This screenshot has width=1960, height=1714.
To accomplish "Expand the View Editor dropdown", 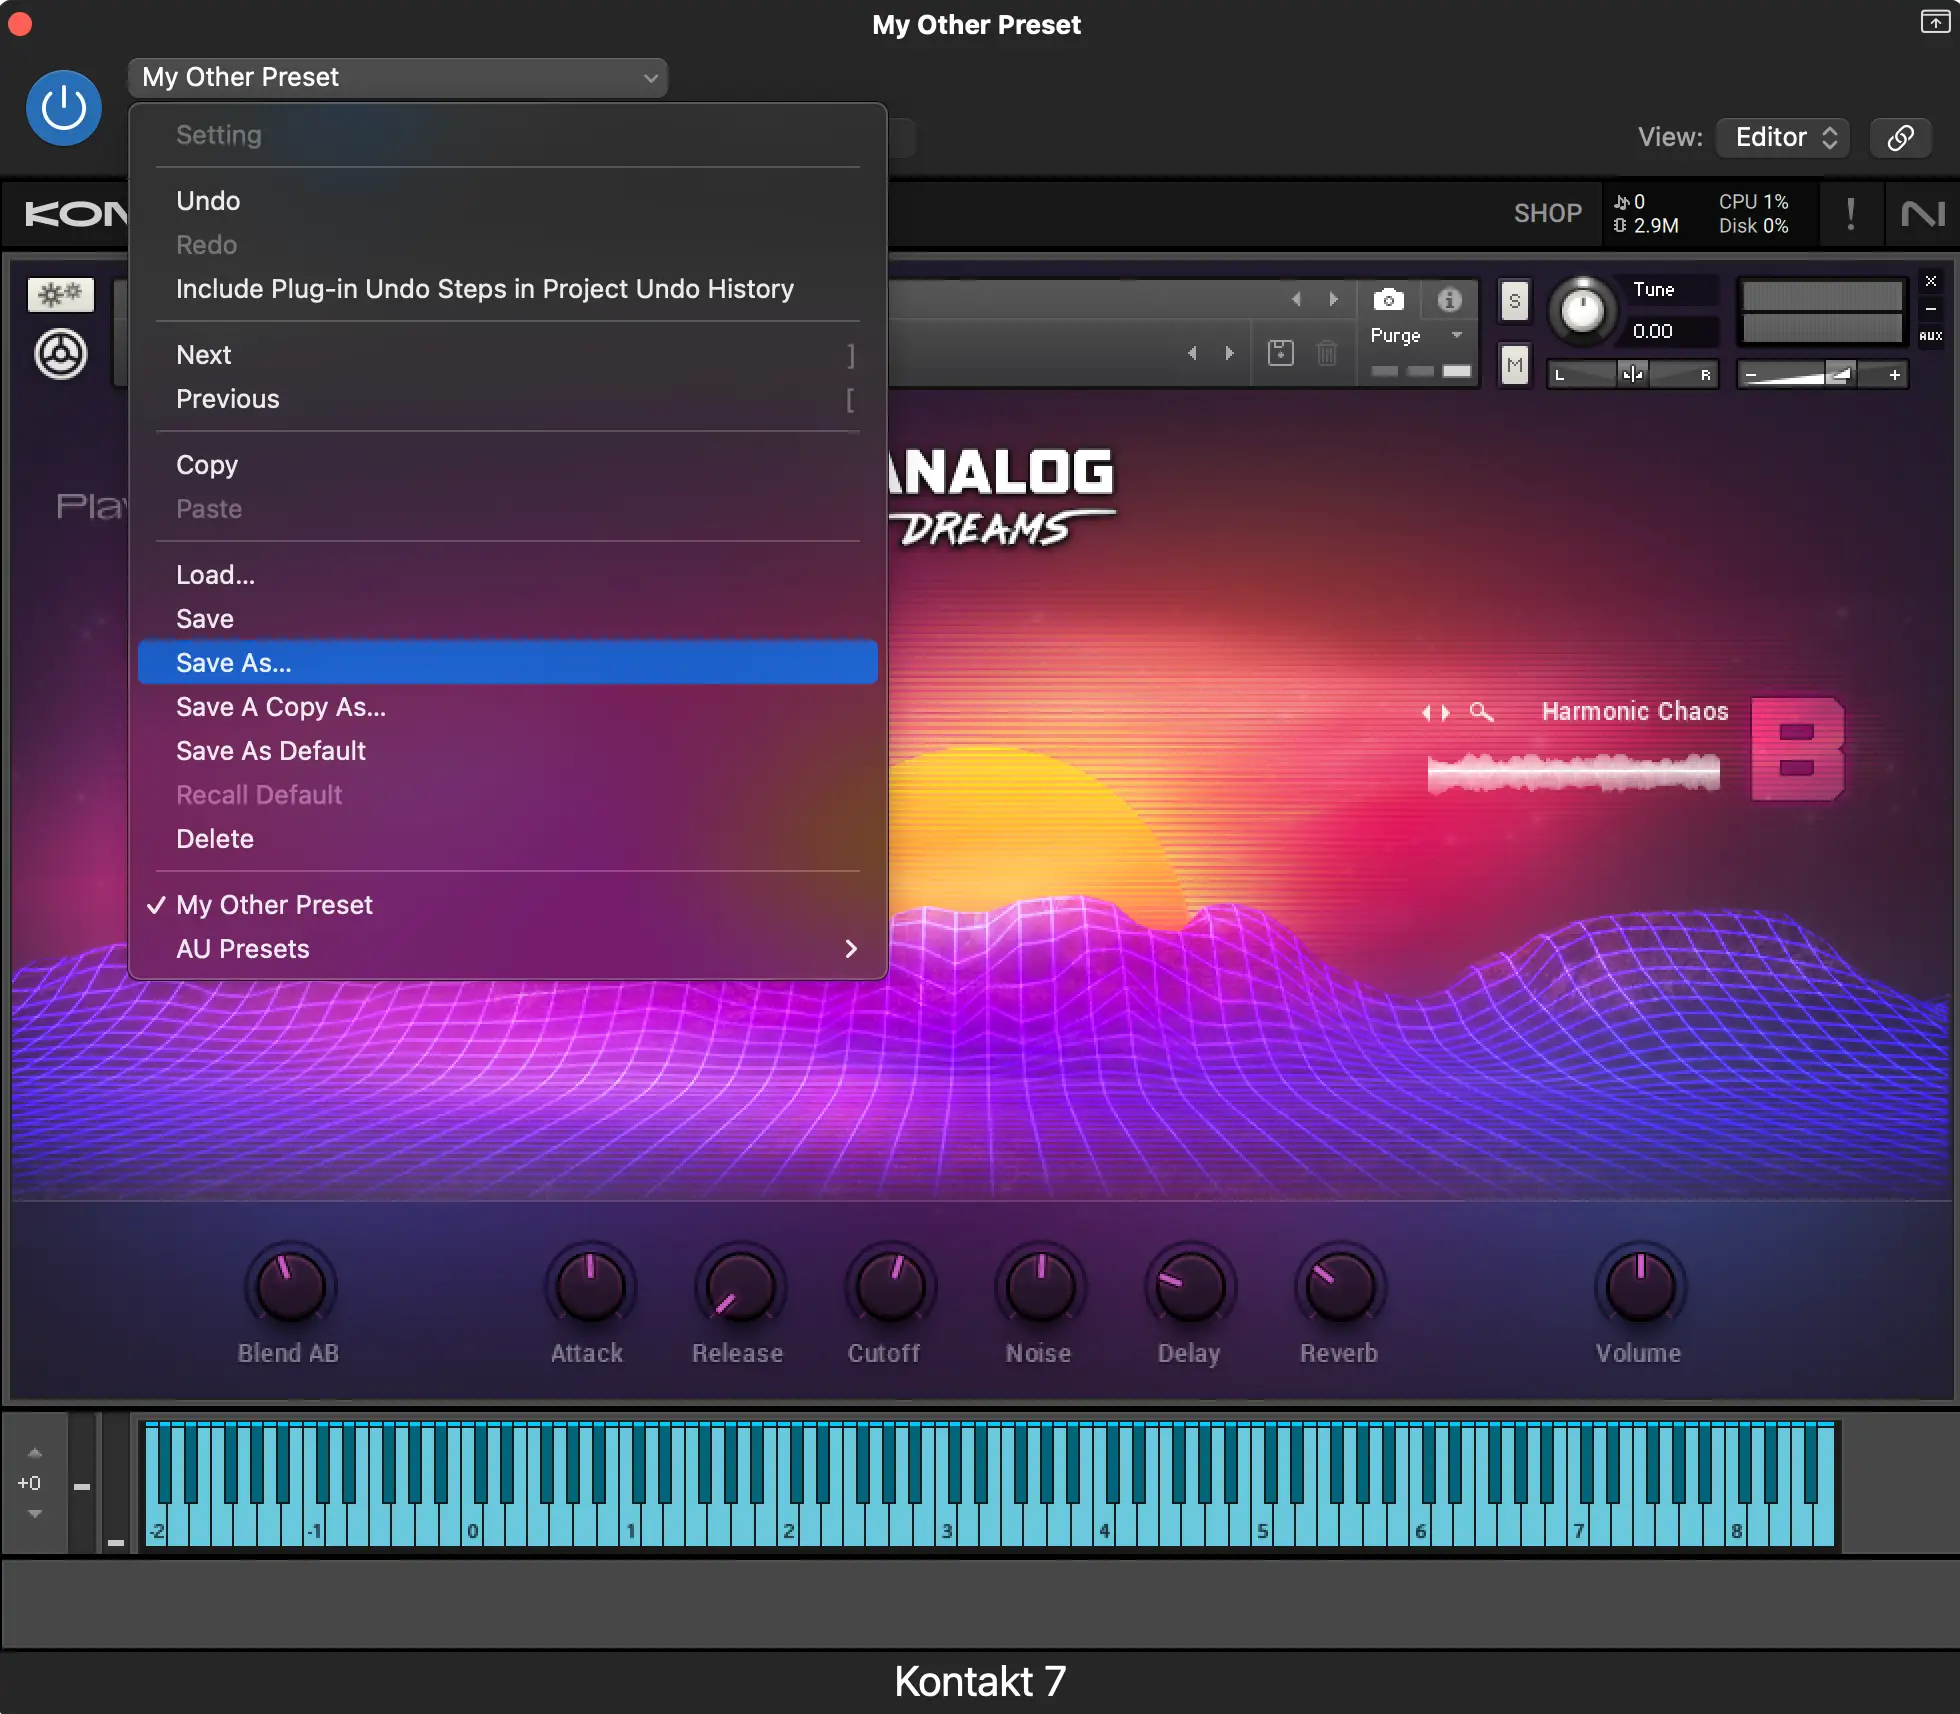I will (1782, 137).
